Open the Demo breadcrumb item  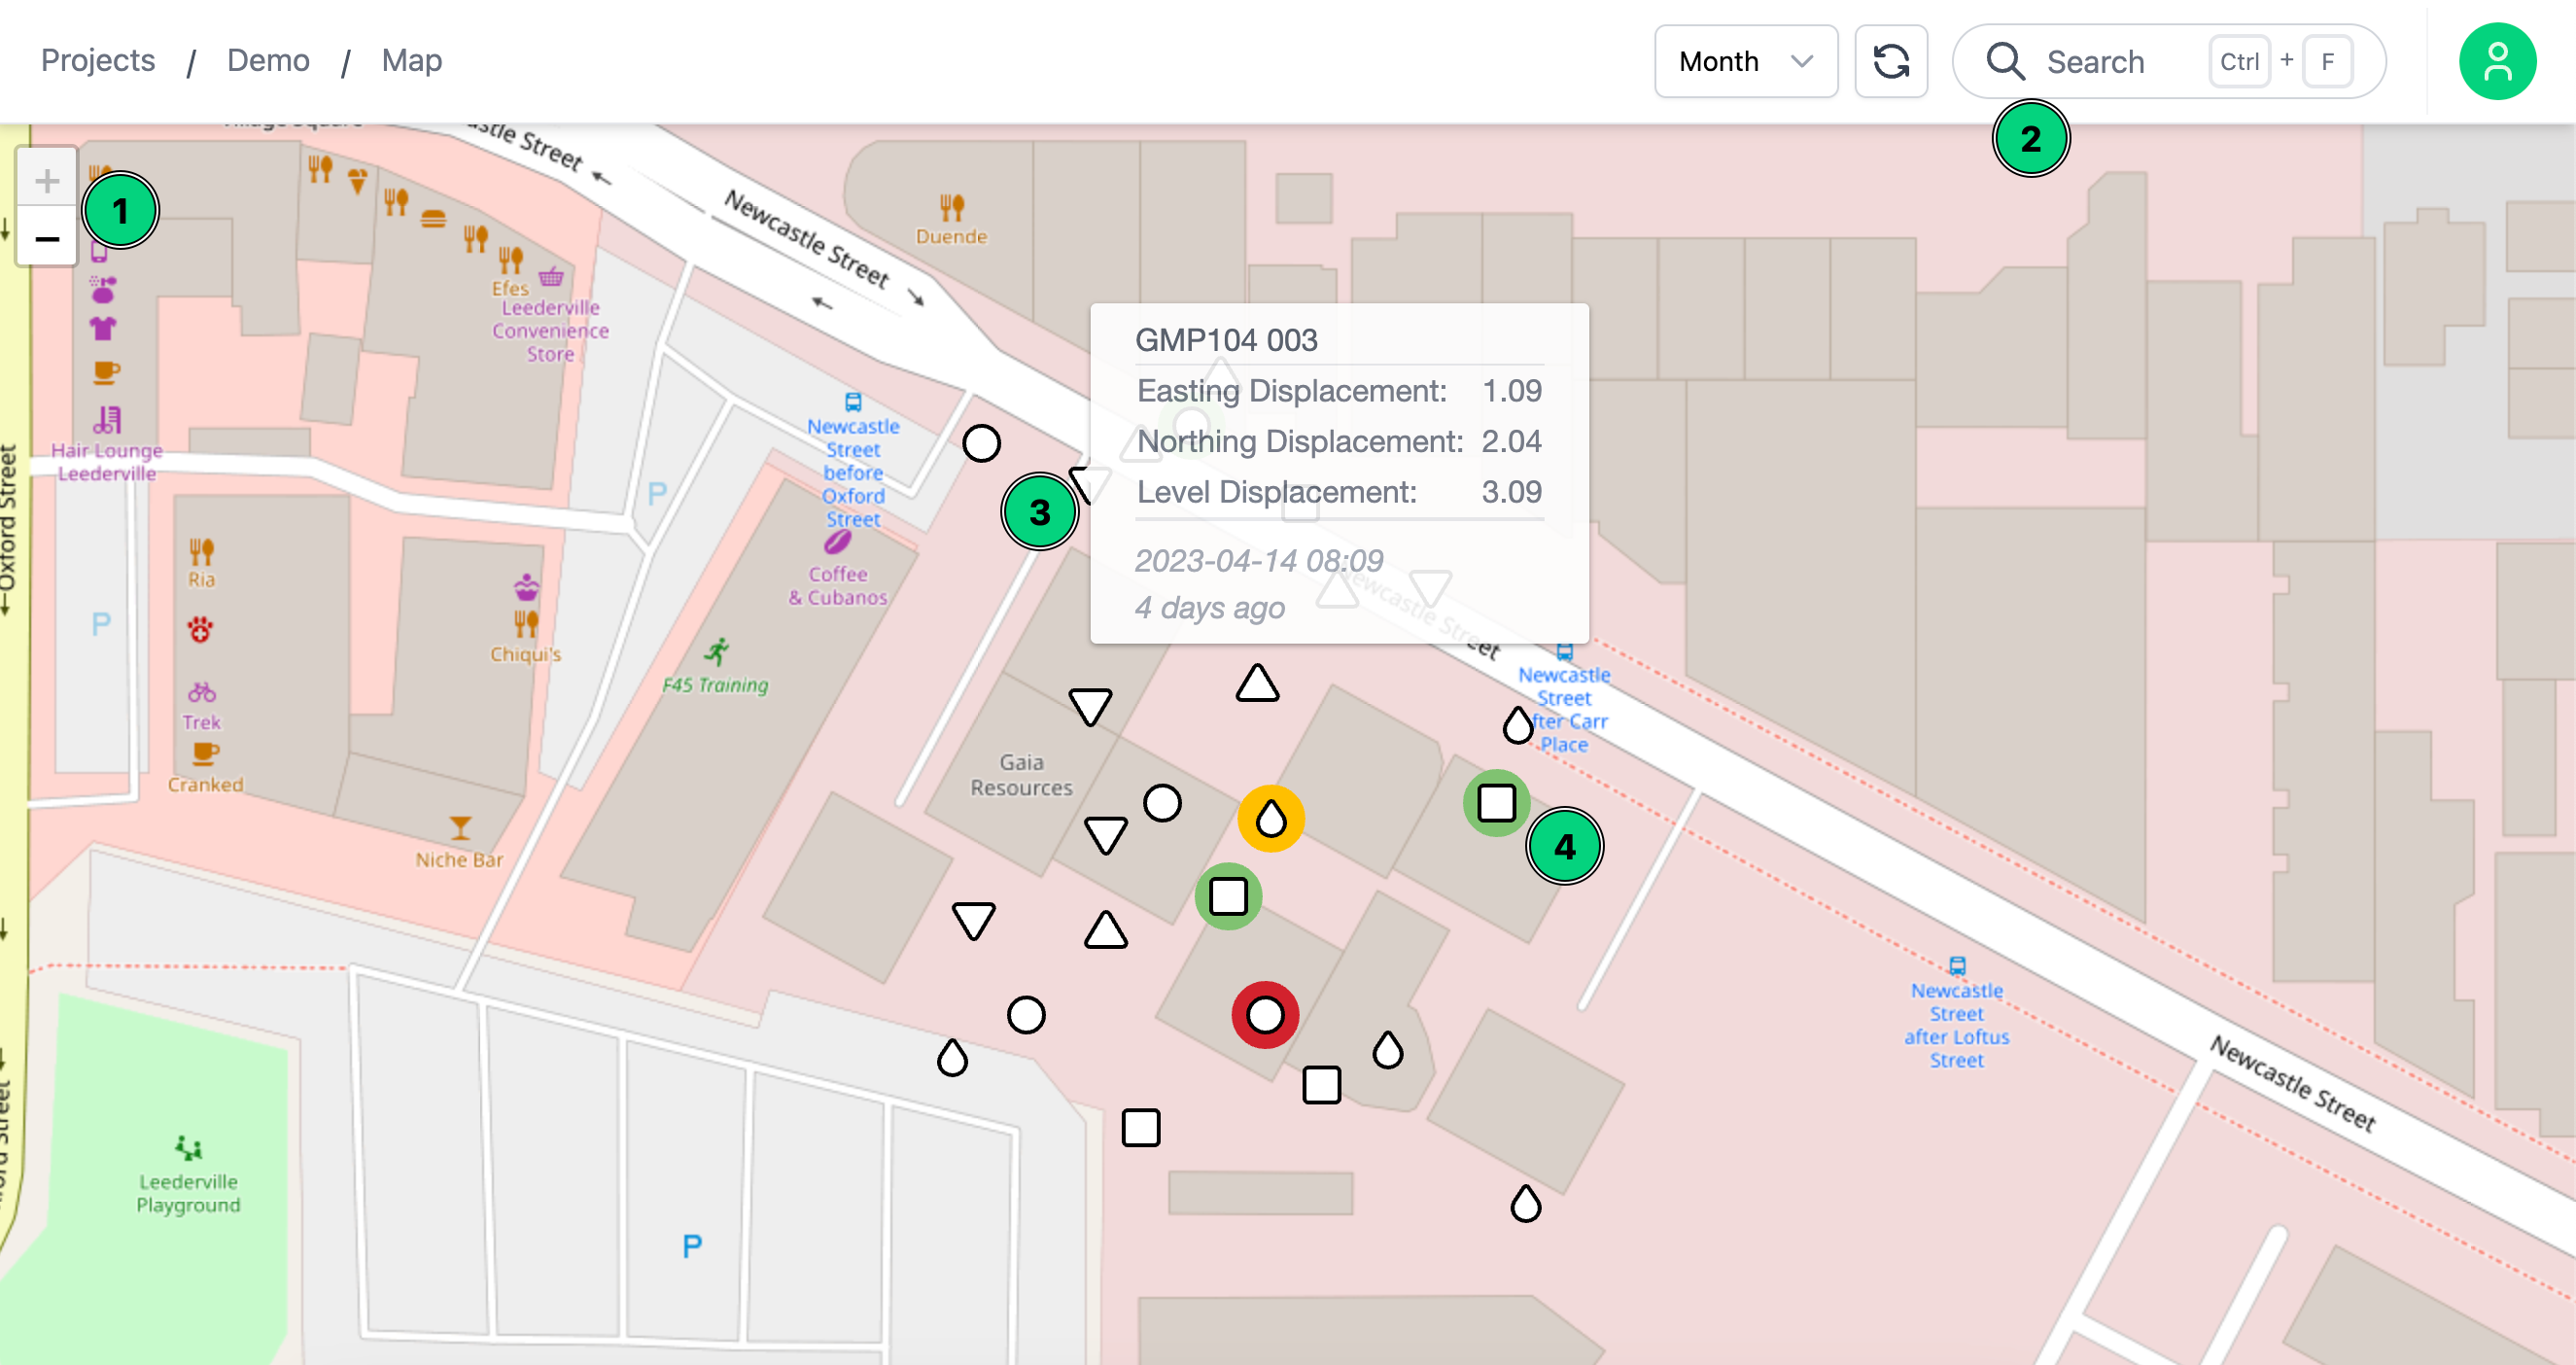pyautogui.click(x=267, y=60)
